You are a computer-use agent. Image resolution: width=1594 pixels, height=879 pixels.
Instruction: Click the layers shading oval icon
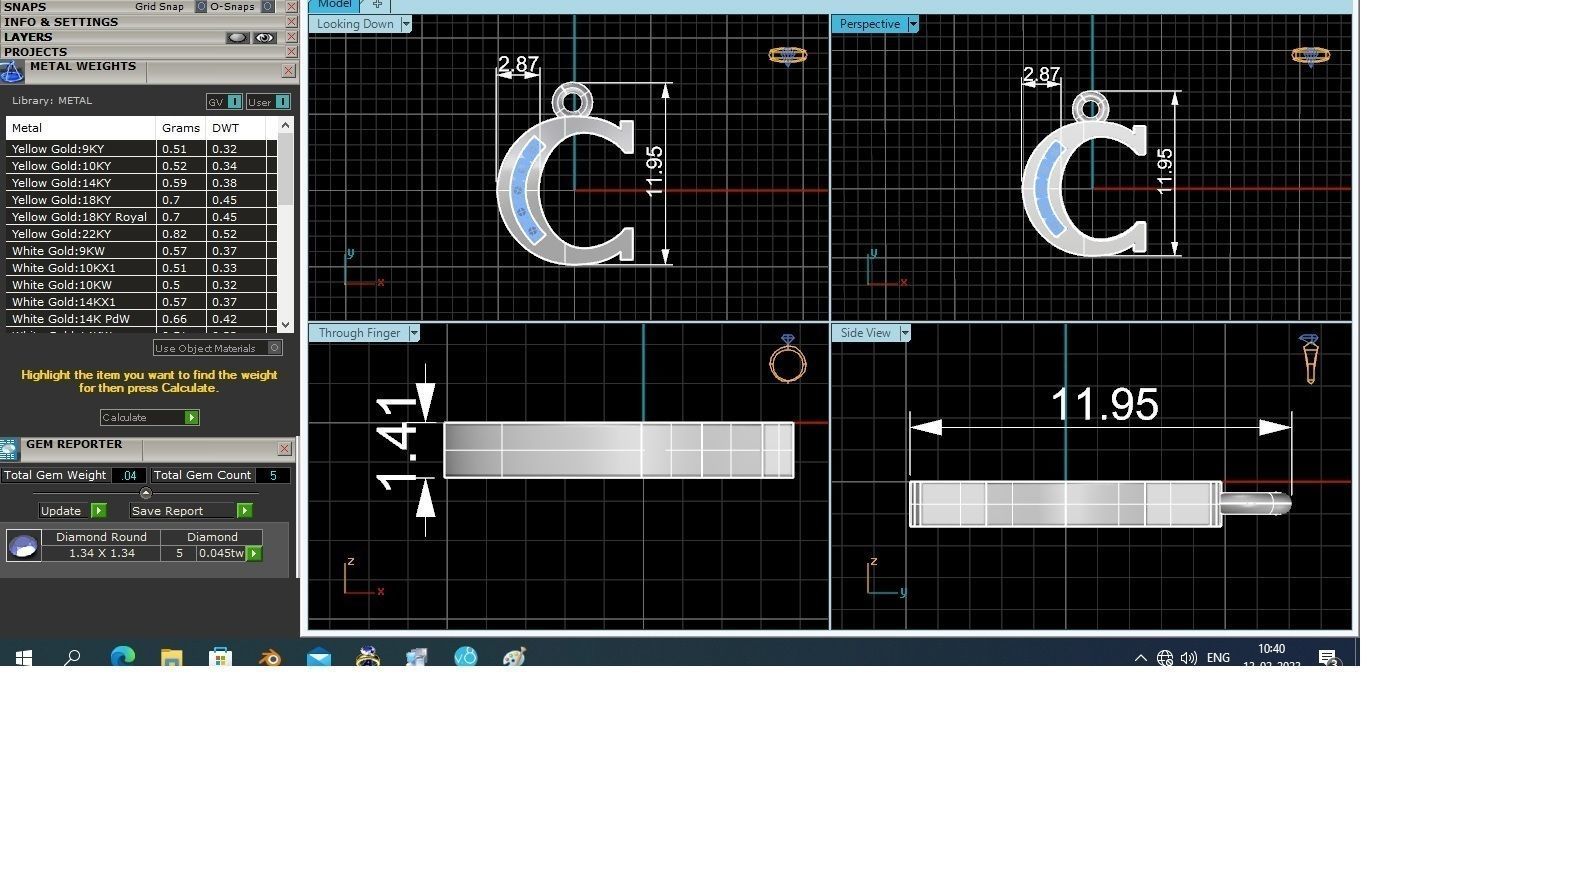pos(237,38)
